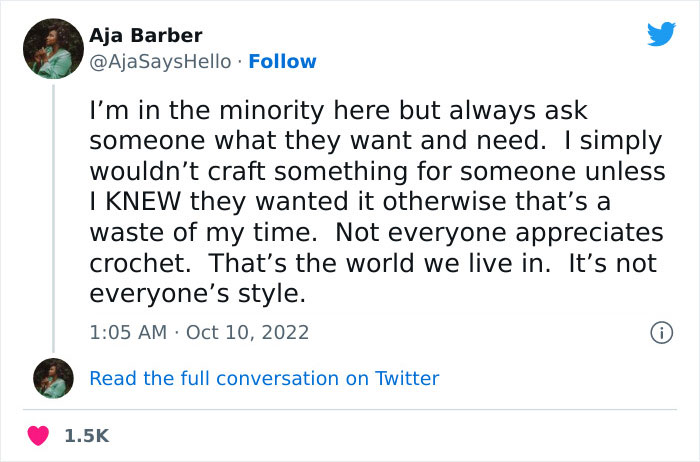Click the dot separator before Follow
Viewport: 700px width, 462px height.
(x=241, y=61)
